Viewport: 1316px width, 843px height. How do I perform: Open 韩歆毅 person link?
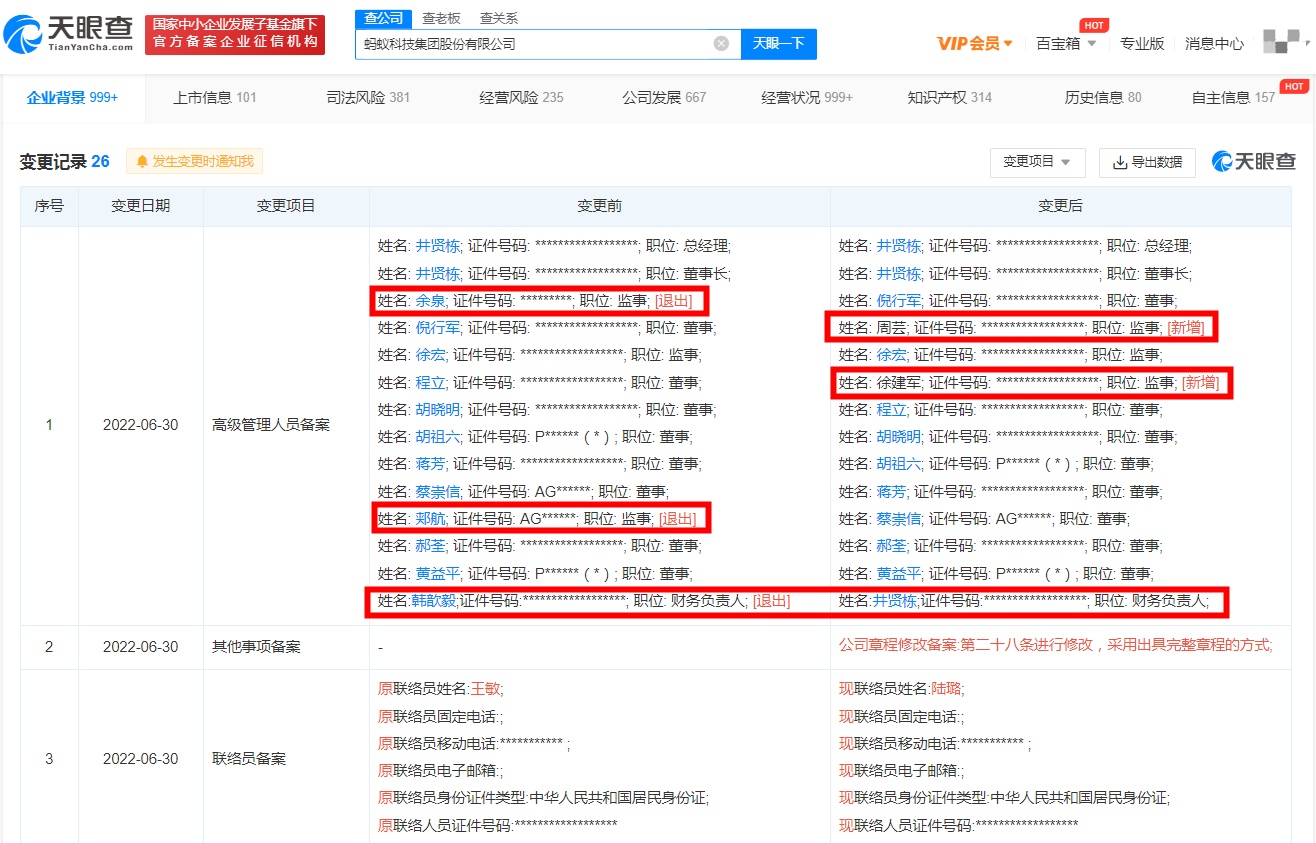coord(433,601)
